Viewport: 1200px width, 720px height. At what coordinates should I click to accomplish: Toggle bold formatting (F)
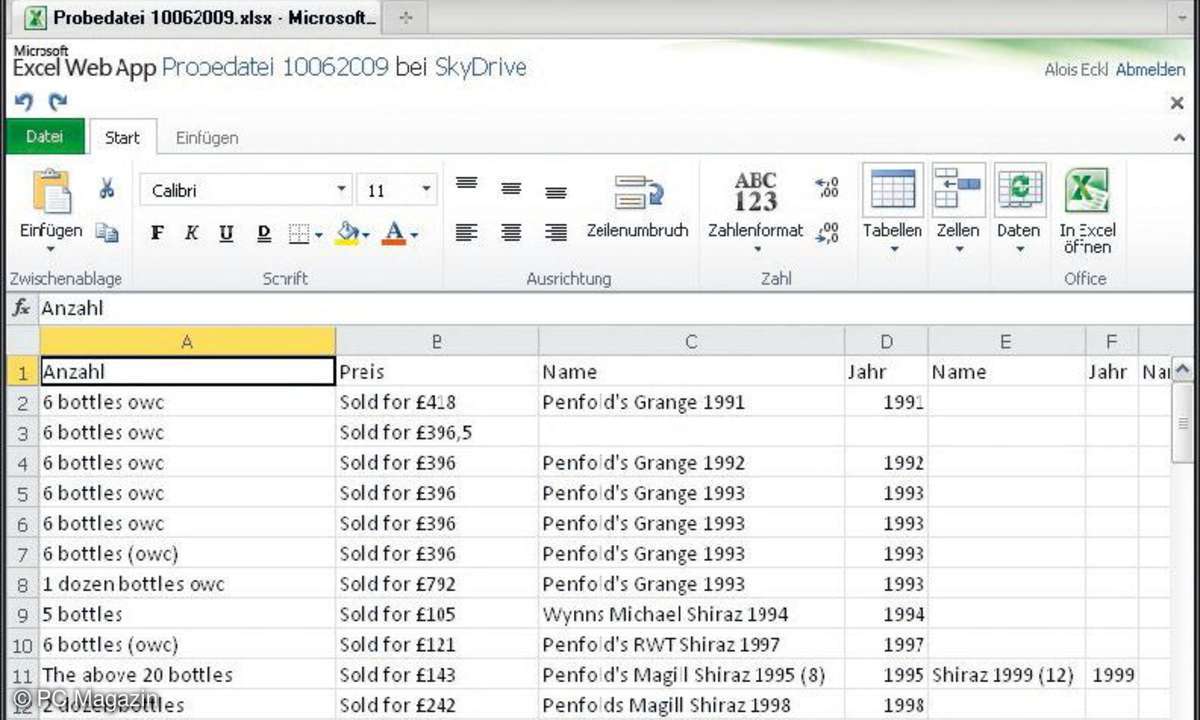coord(157,233)
